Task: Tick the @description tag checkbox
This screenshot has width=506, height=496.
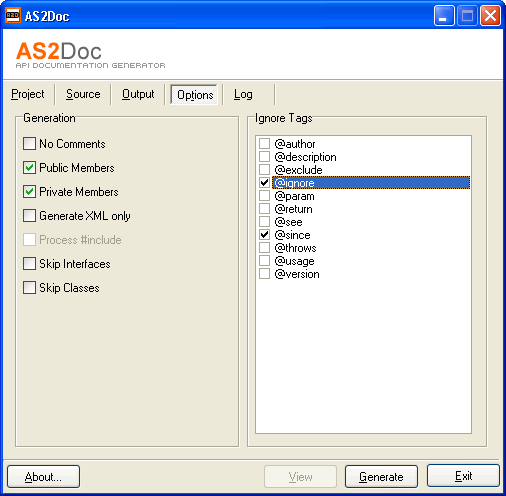Action: tap(264, 157)
